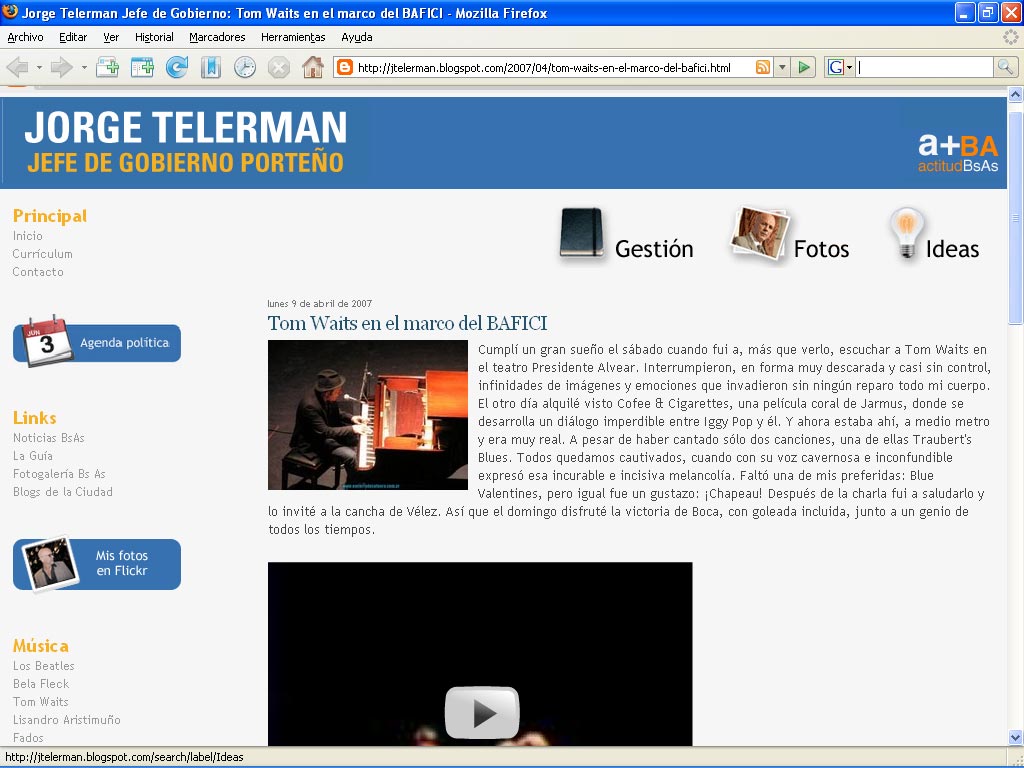Open the Inicio link
This screenshot has height=768, width=1024.
(x=27, y=236)
